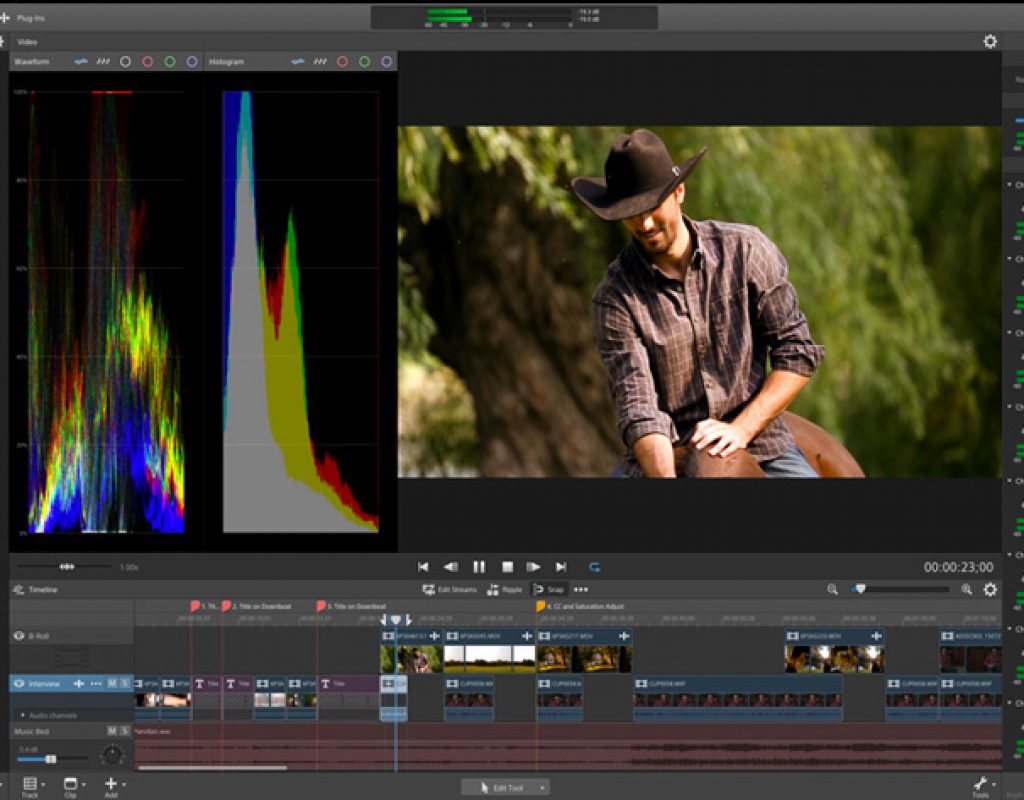Viewport: 1024px width, 800px height.
Task: Open timeline settings gear
Action: pyautogui.click(x=990, y=590)
